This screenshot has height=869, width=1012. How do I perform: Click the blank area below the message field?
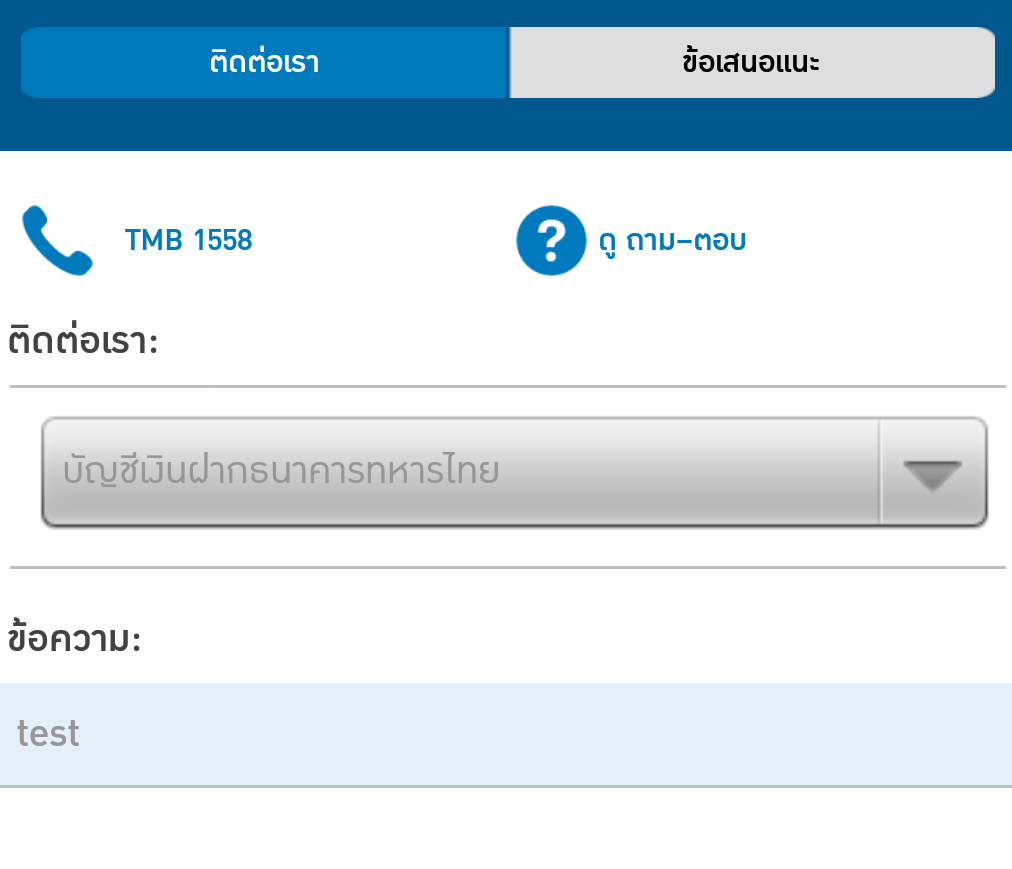[506, 830]
